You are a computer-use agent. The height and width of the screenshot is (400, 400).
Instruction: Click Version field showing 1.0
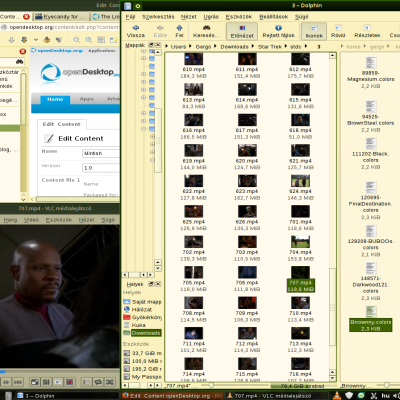tap(101, 168)
